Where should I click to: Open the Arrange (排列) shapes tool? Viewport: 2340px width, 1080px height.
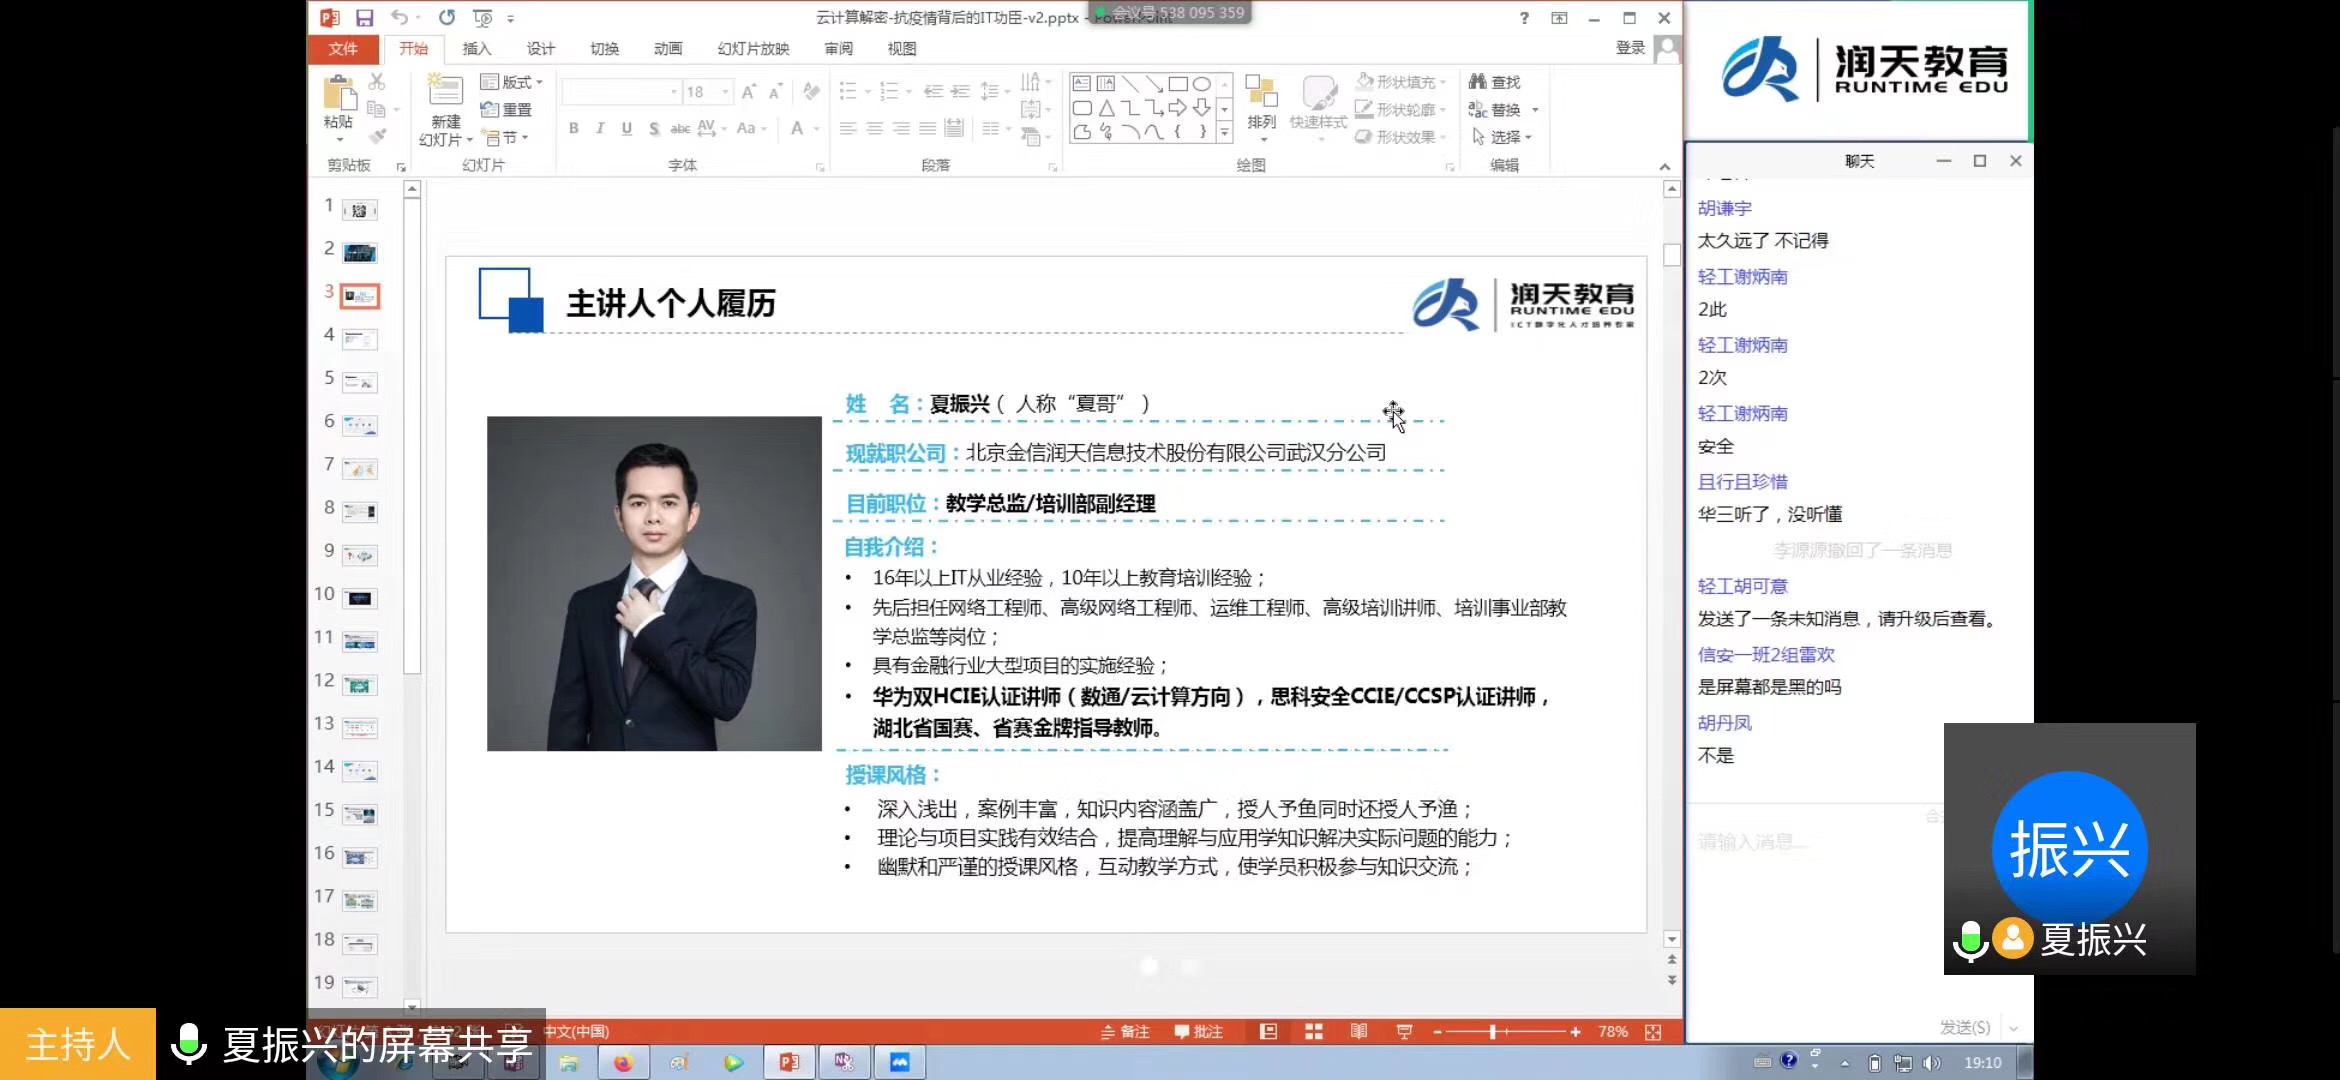1262,100
